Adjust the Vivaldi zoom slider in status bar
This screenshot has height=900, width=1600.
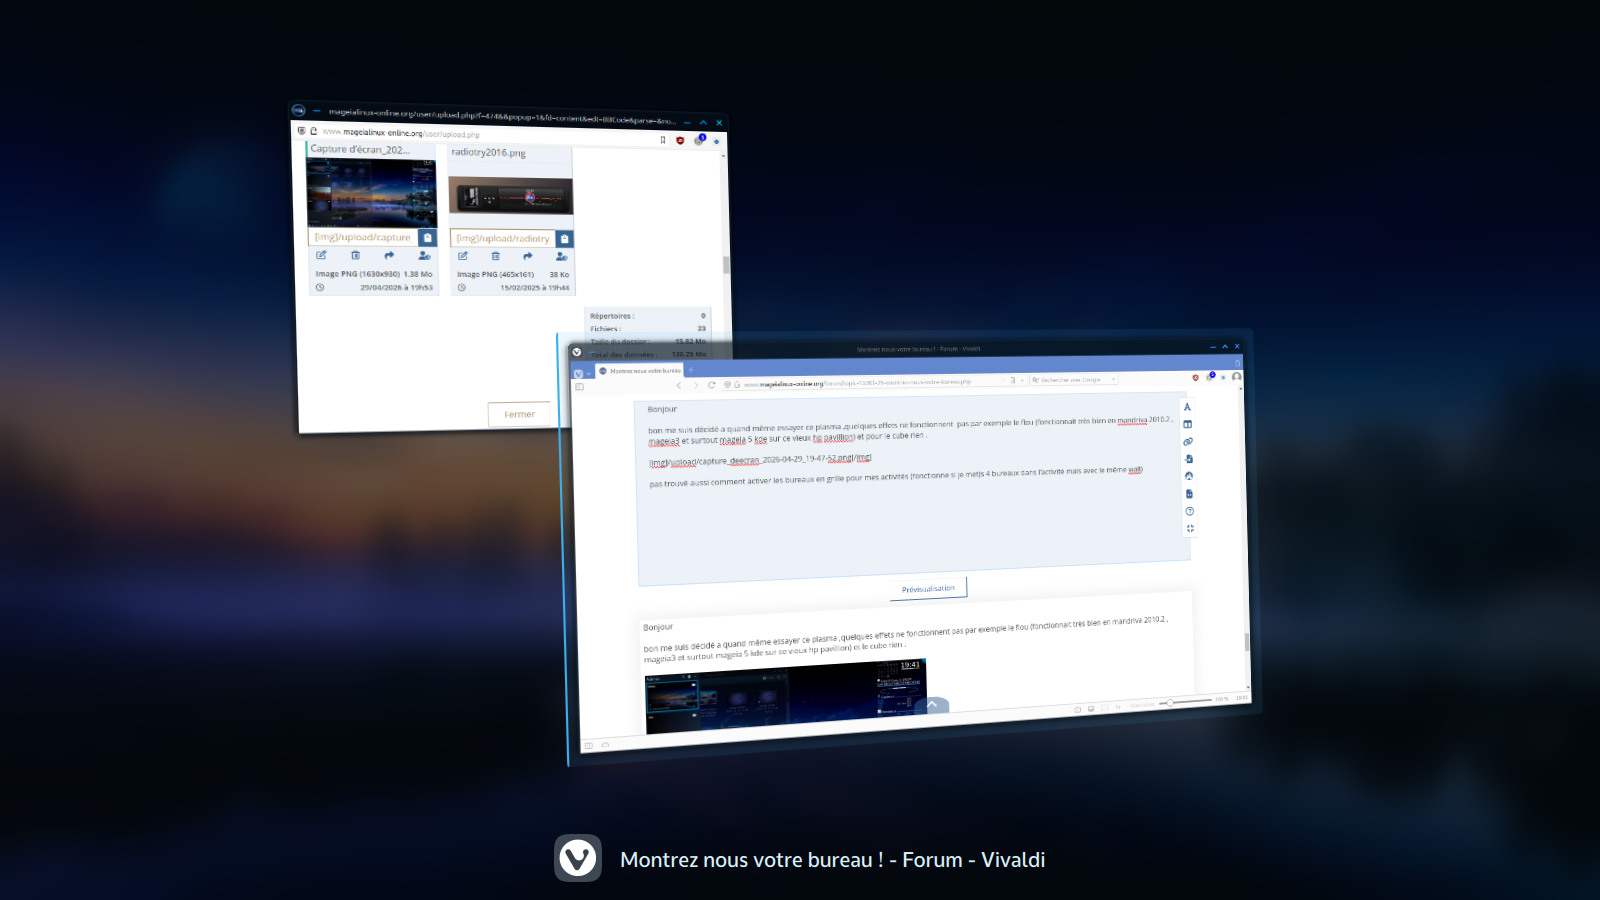pos(1185,702)
